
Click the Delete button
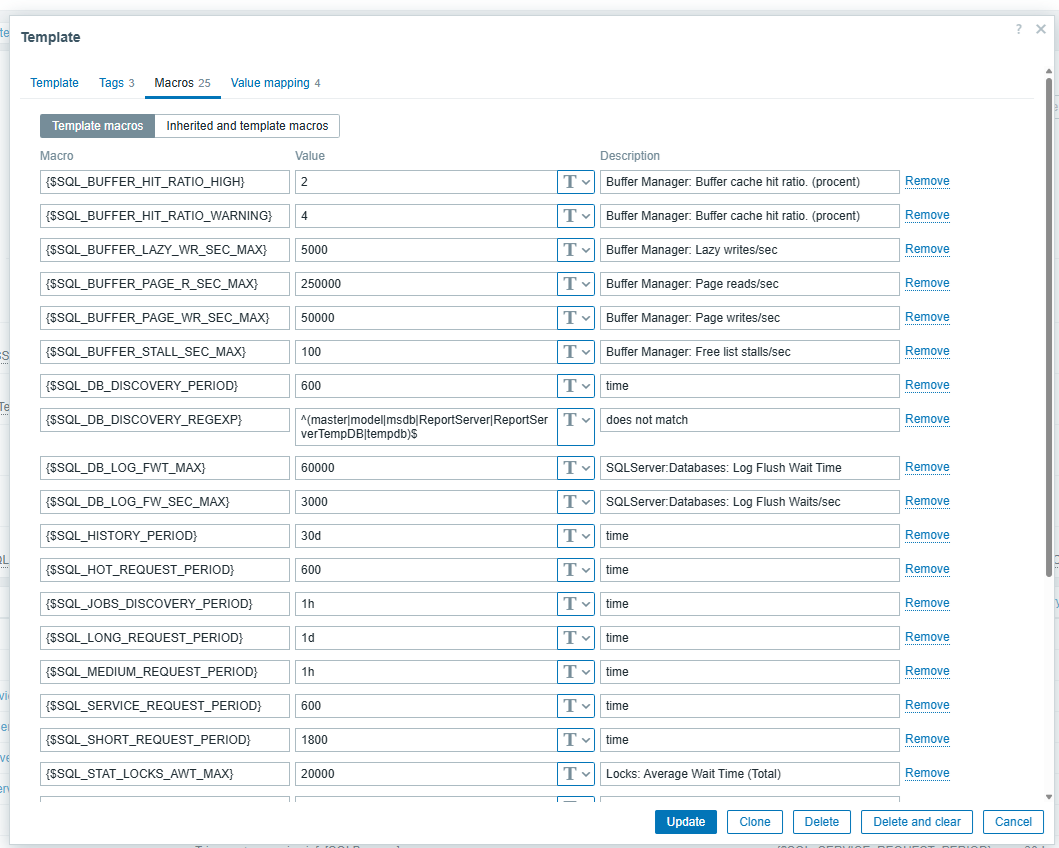click(822, 822)
